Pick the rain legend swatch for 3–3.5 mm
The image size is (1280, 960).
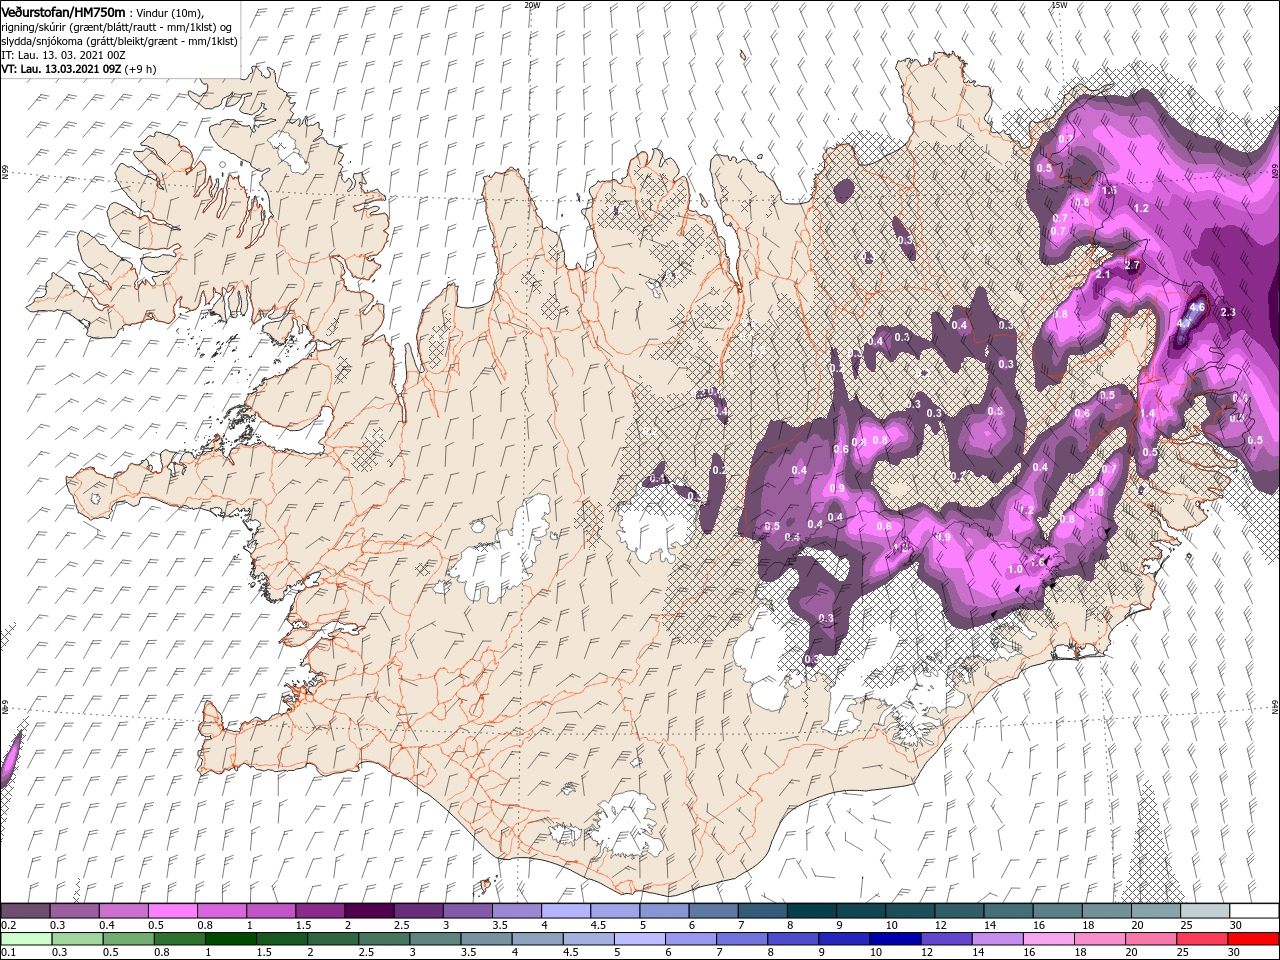435,939
